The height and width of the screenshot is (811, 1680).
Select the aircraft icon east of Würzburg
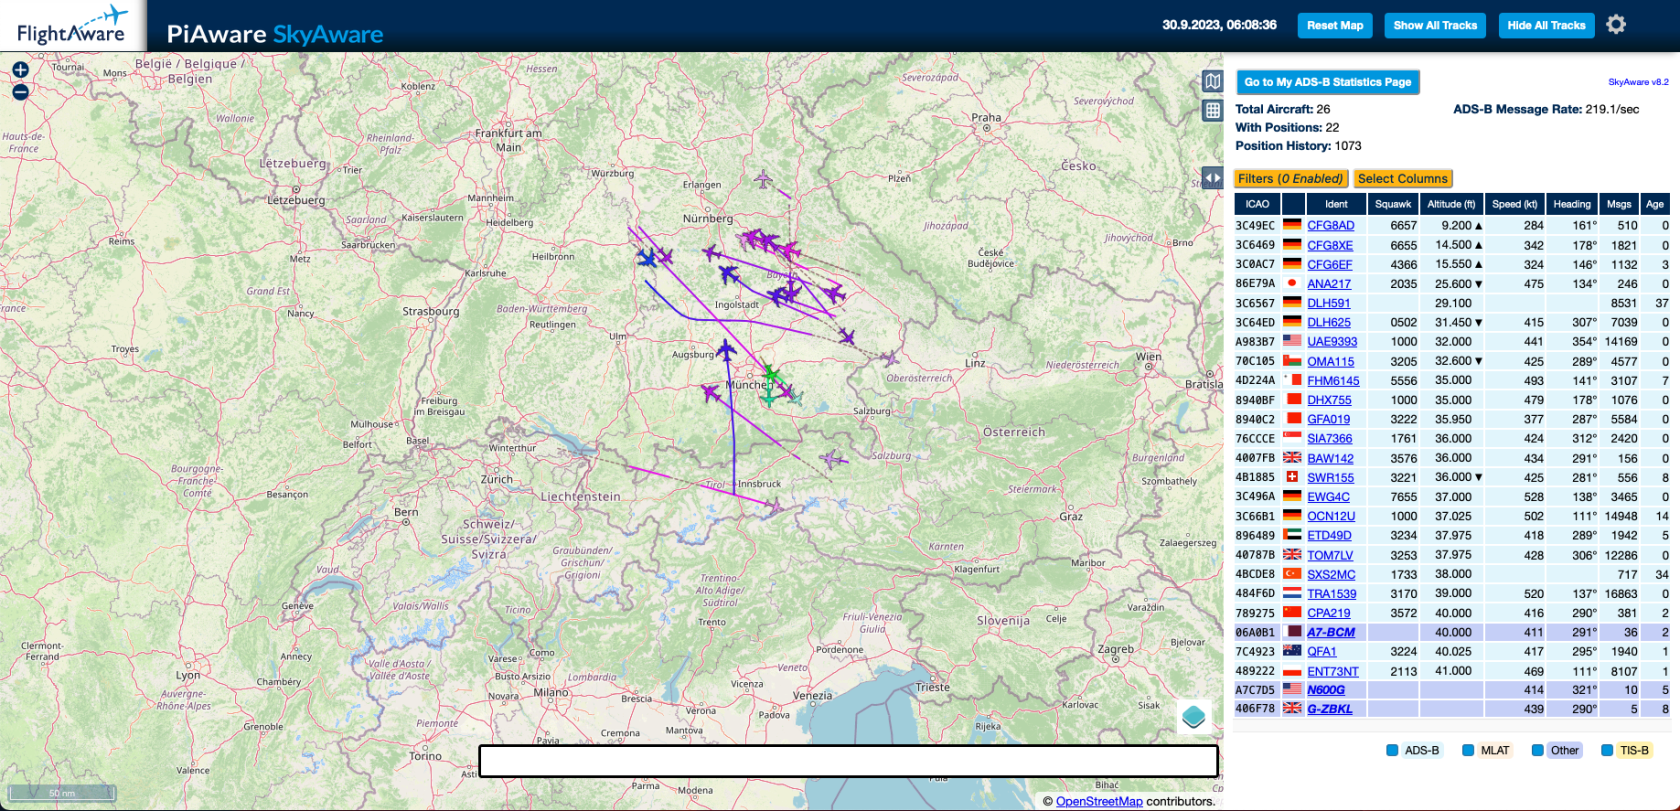(763, 180)
